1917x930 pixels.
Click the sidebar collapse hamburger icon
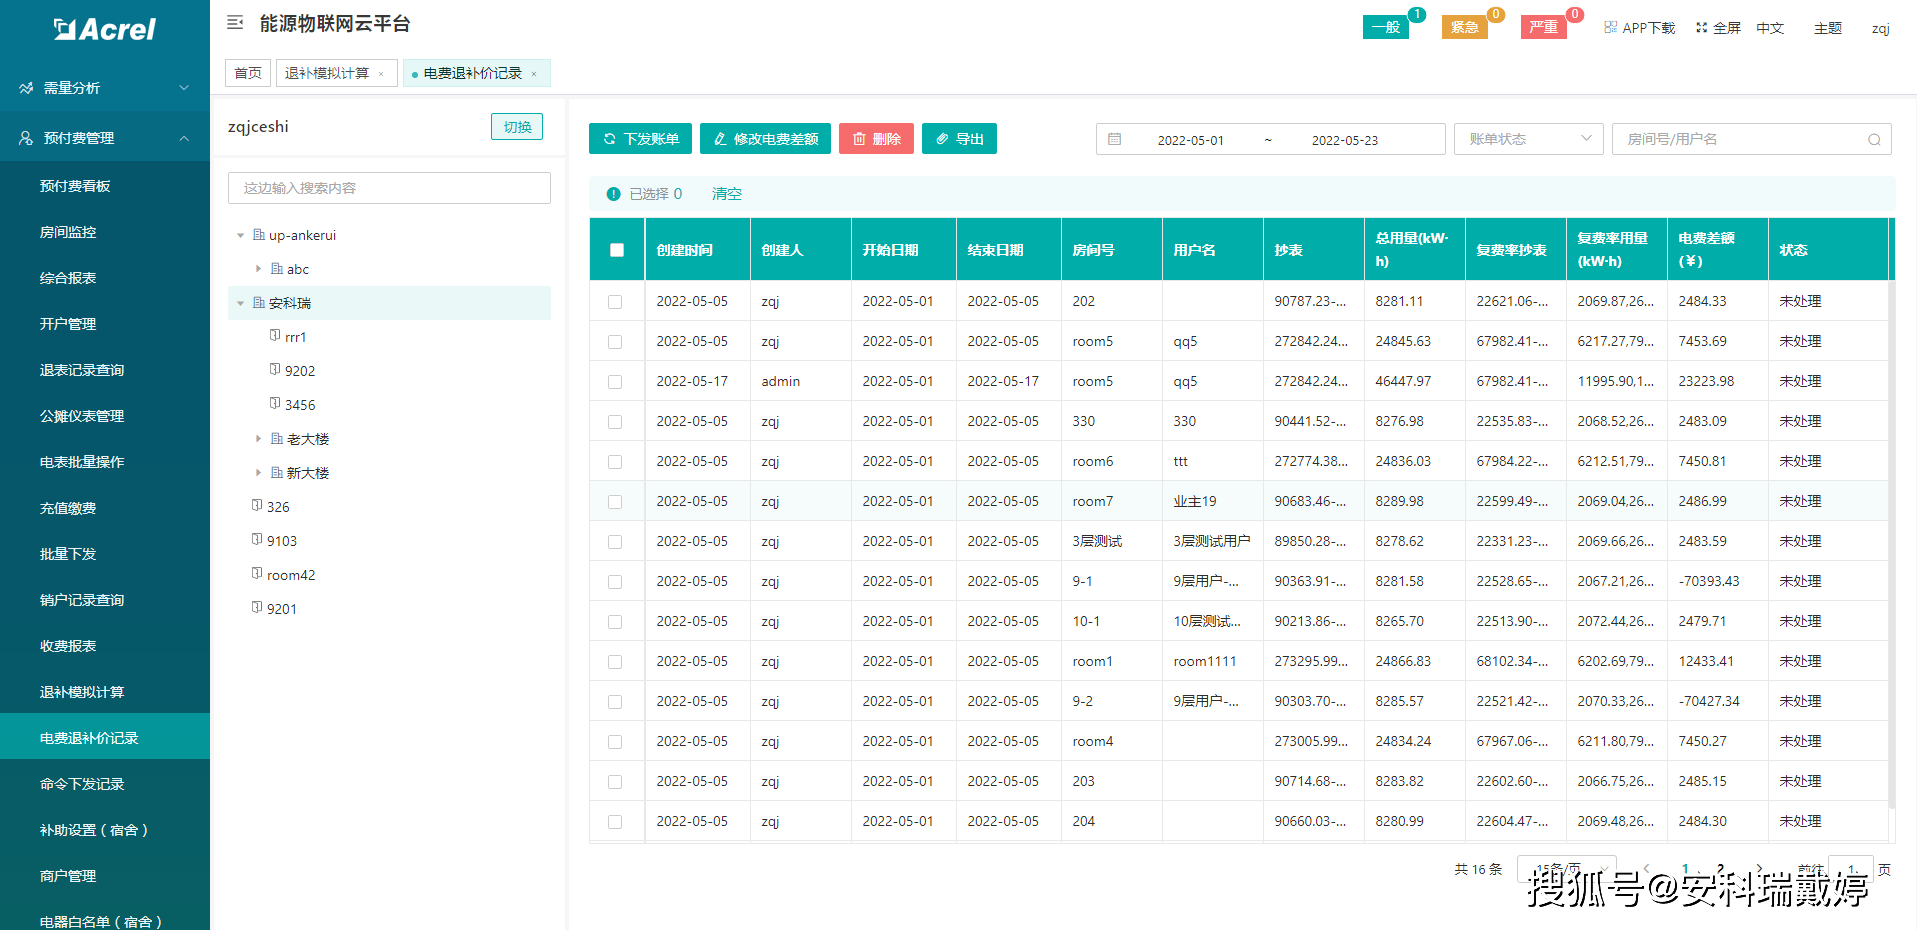[235, 23]
